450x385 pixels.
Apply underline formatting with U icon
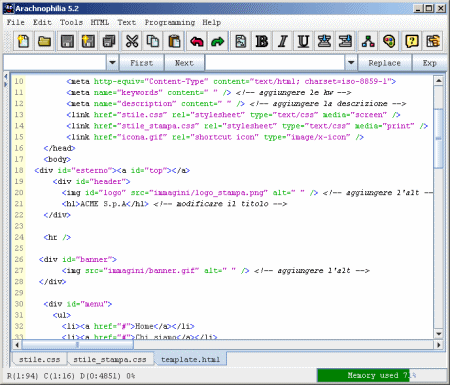point(303,41)
